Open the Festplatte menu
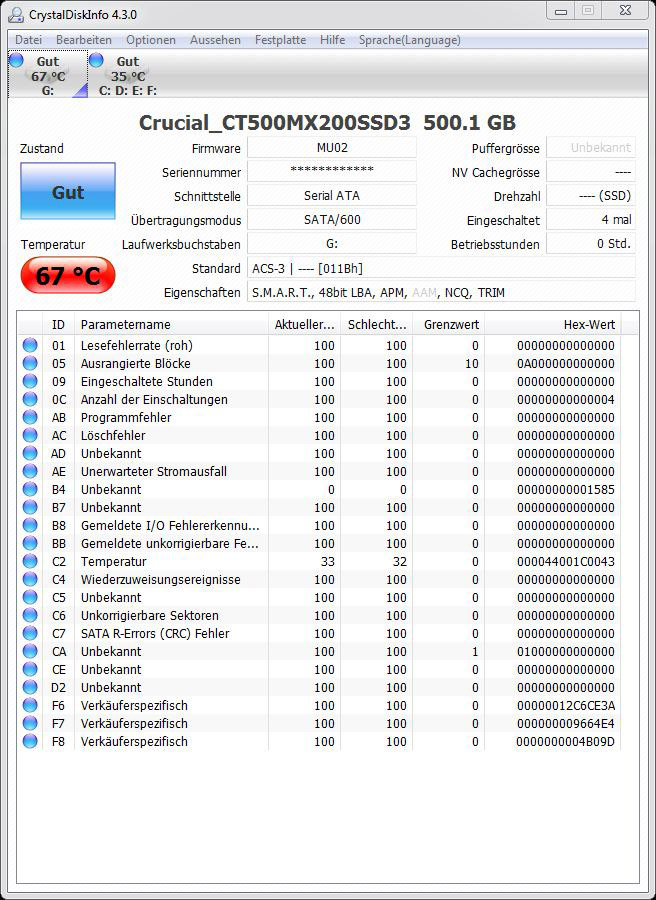 pyautogui.click(x=280, y=40)
